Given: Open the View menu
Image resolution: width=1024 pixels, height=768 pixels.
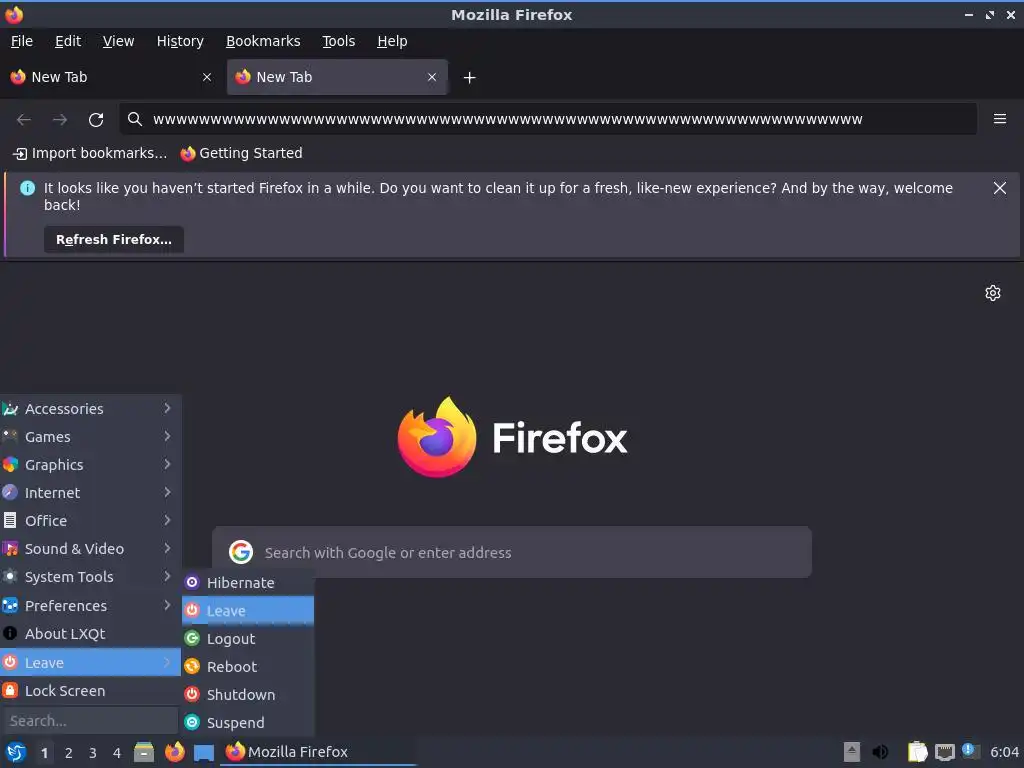Looking at the screenshot, I should click(x=118, y=41).
